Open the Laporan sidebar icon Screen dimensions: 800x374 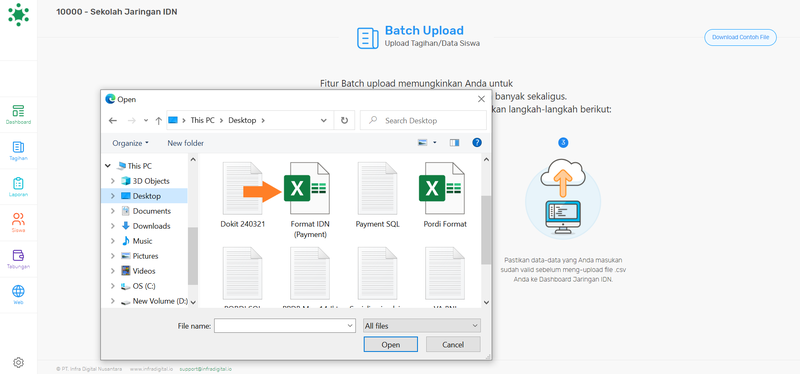[x=18, y=187]
